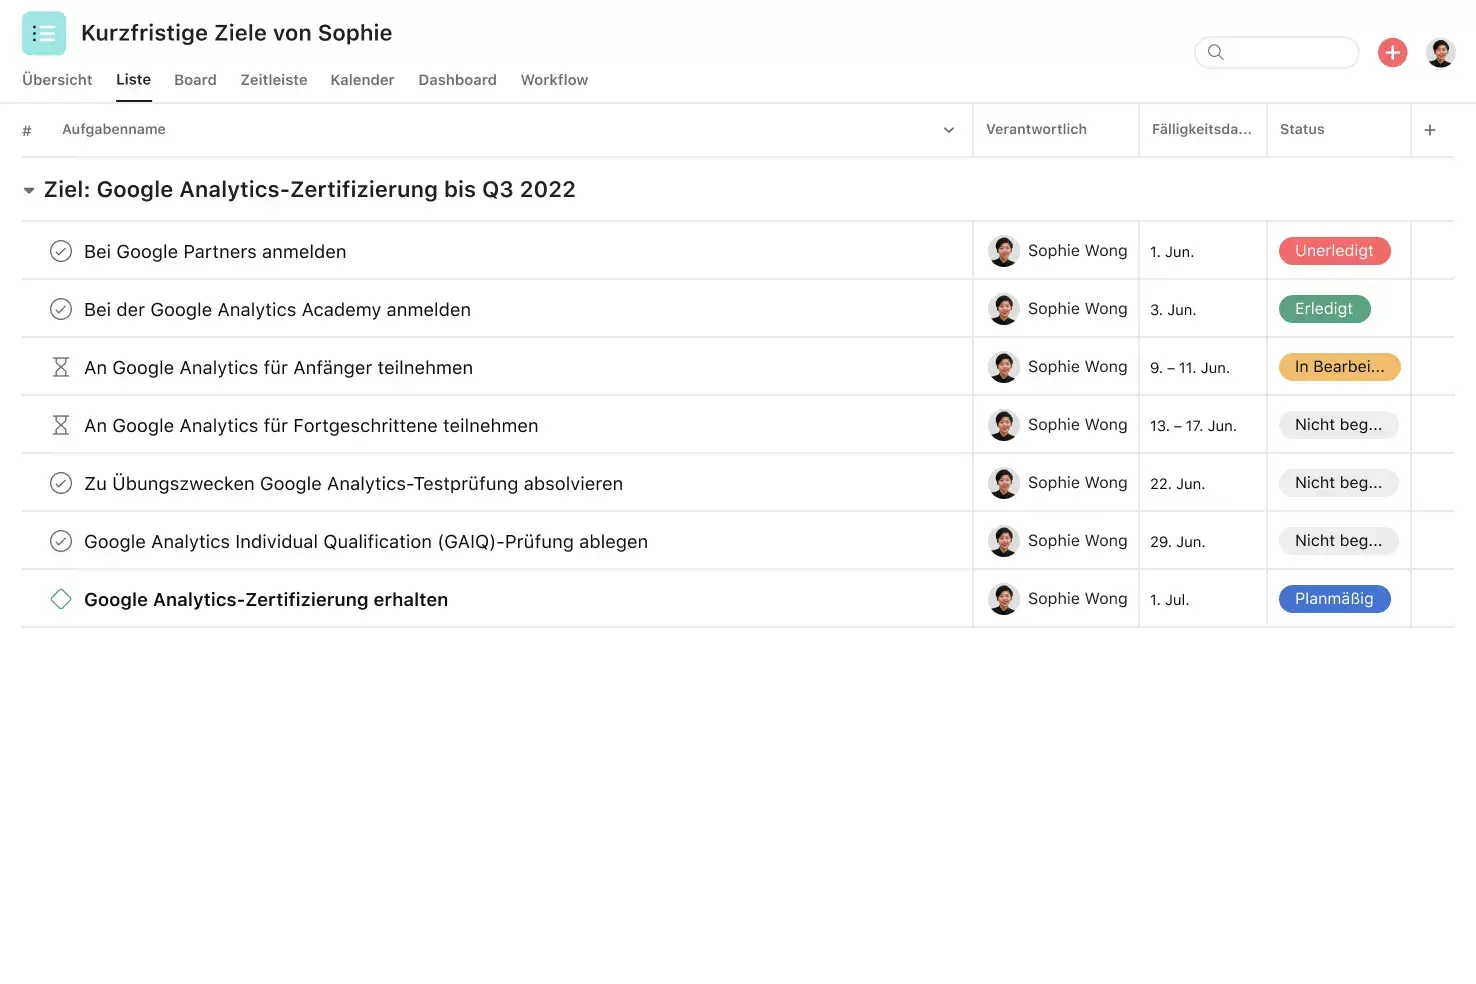
Task: Go to the Dashboard tab
Action: click(x=457, y=80)
